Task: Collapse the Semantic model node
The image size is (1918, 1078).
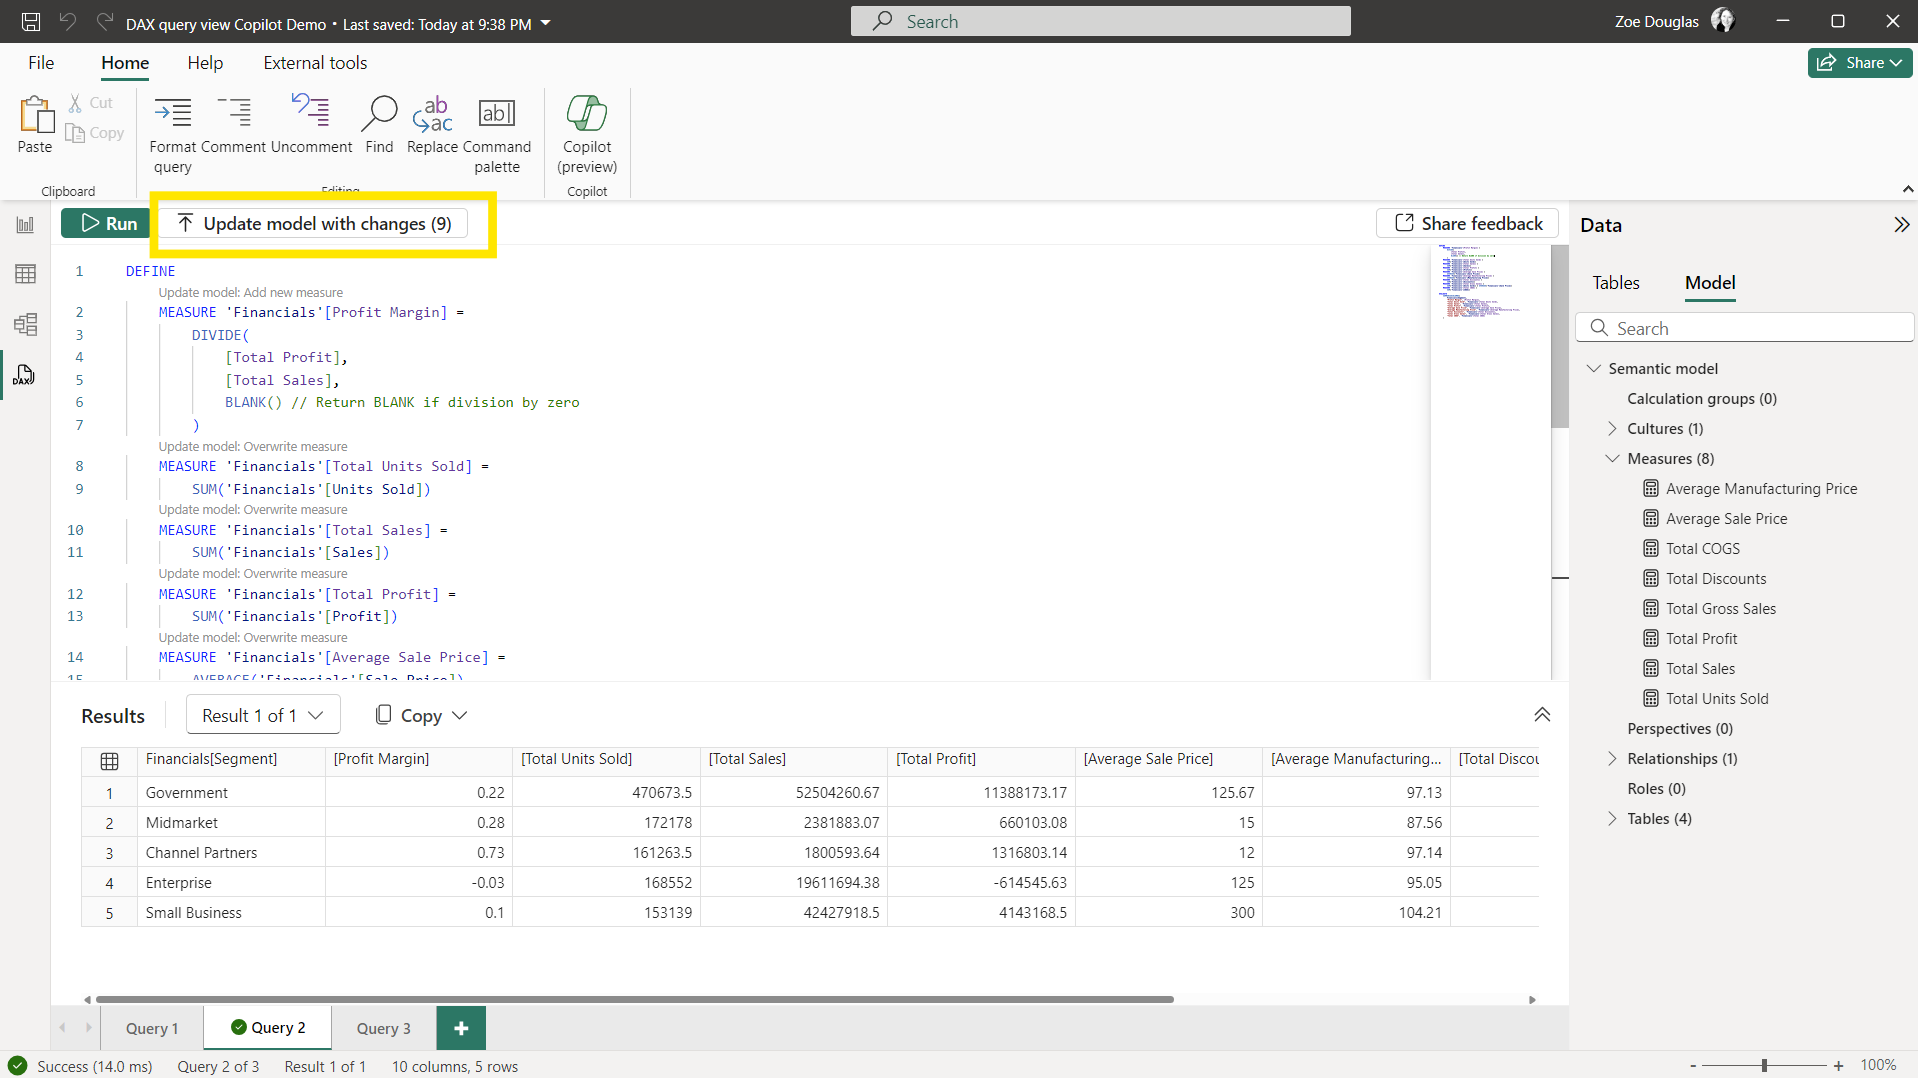Action: point(1594,368)
